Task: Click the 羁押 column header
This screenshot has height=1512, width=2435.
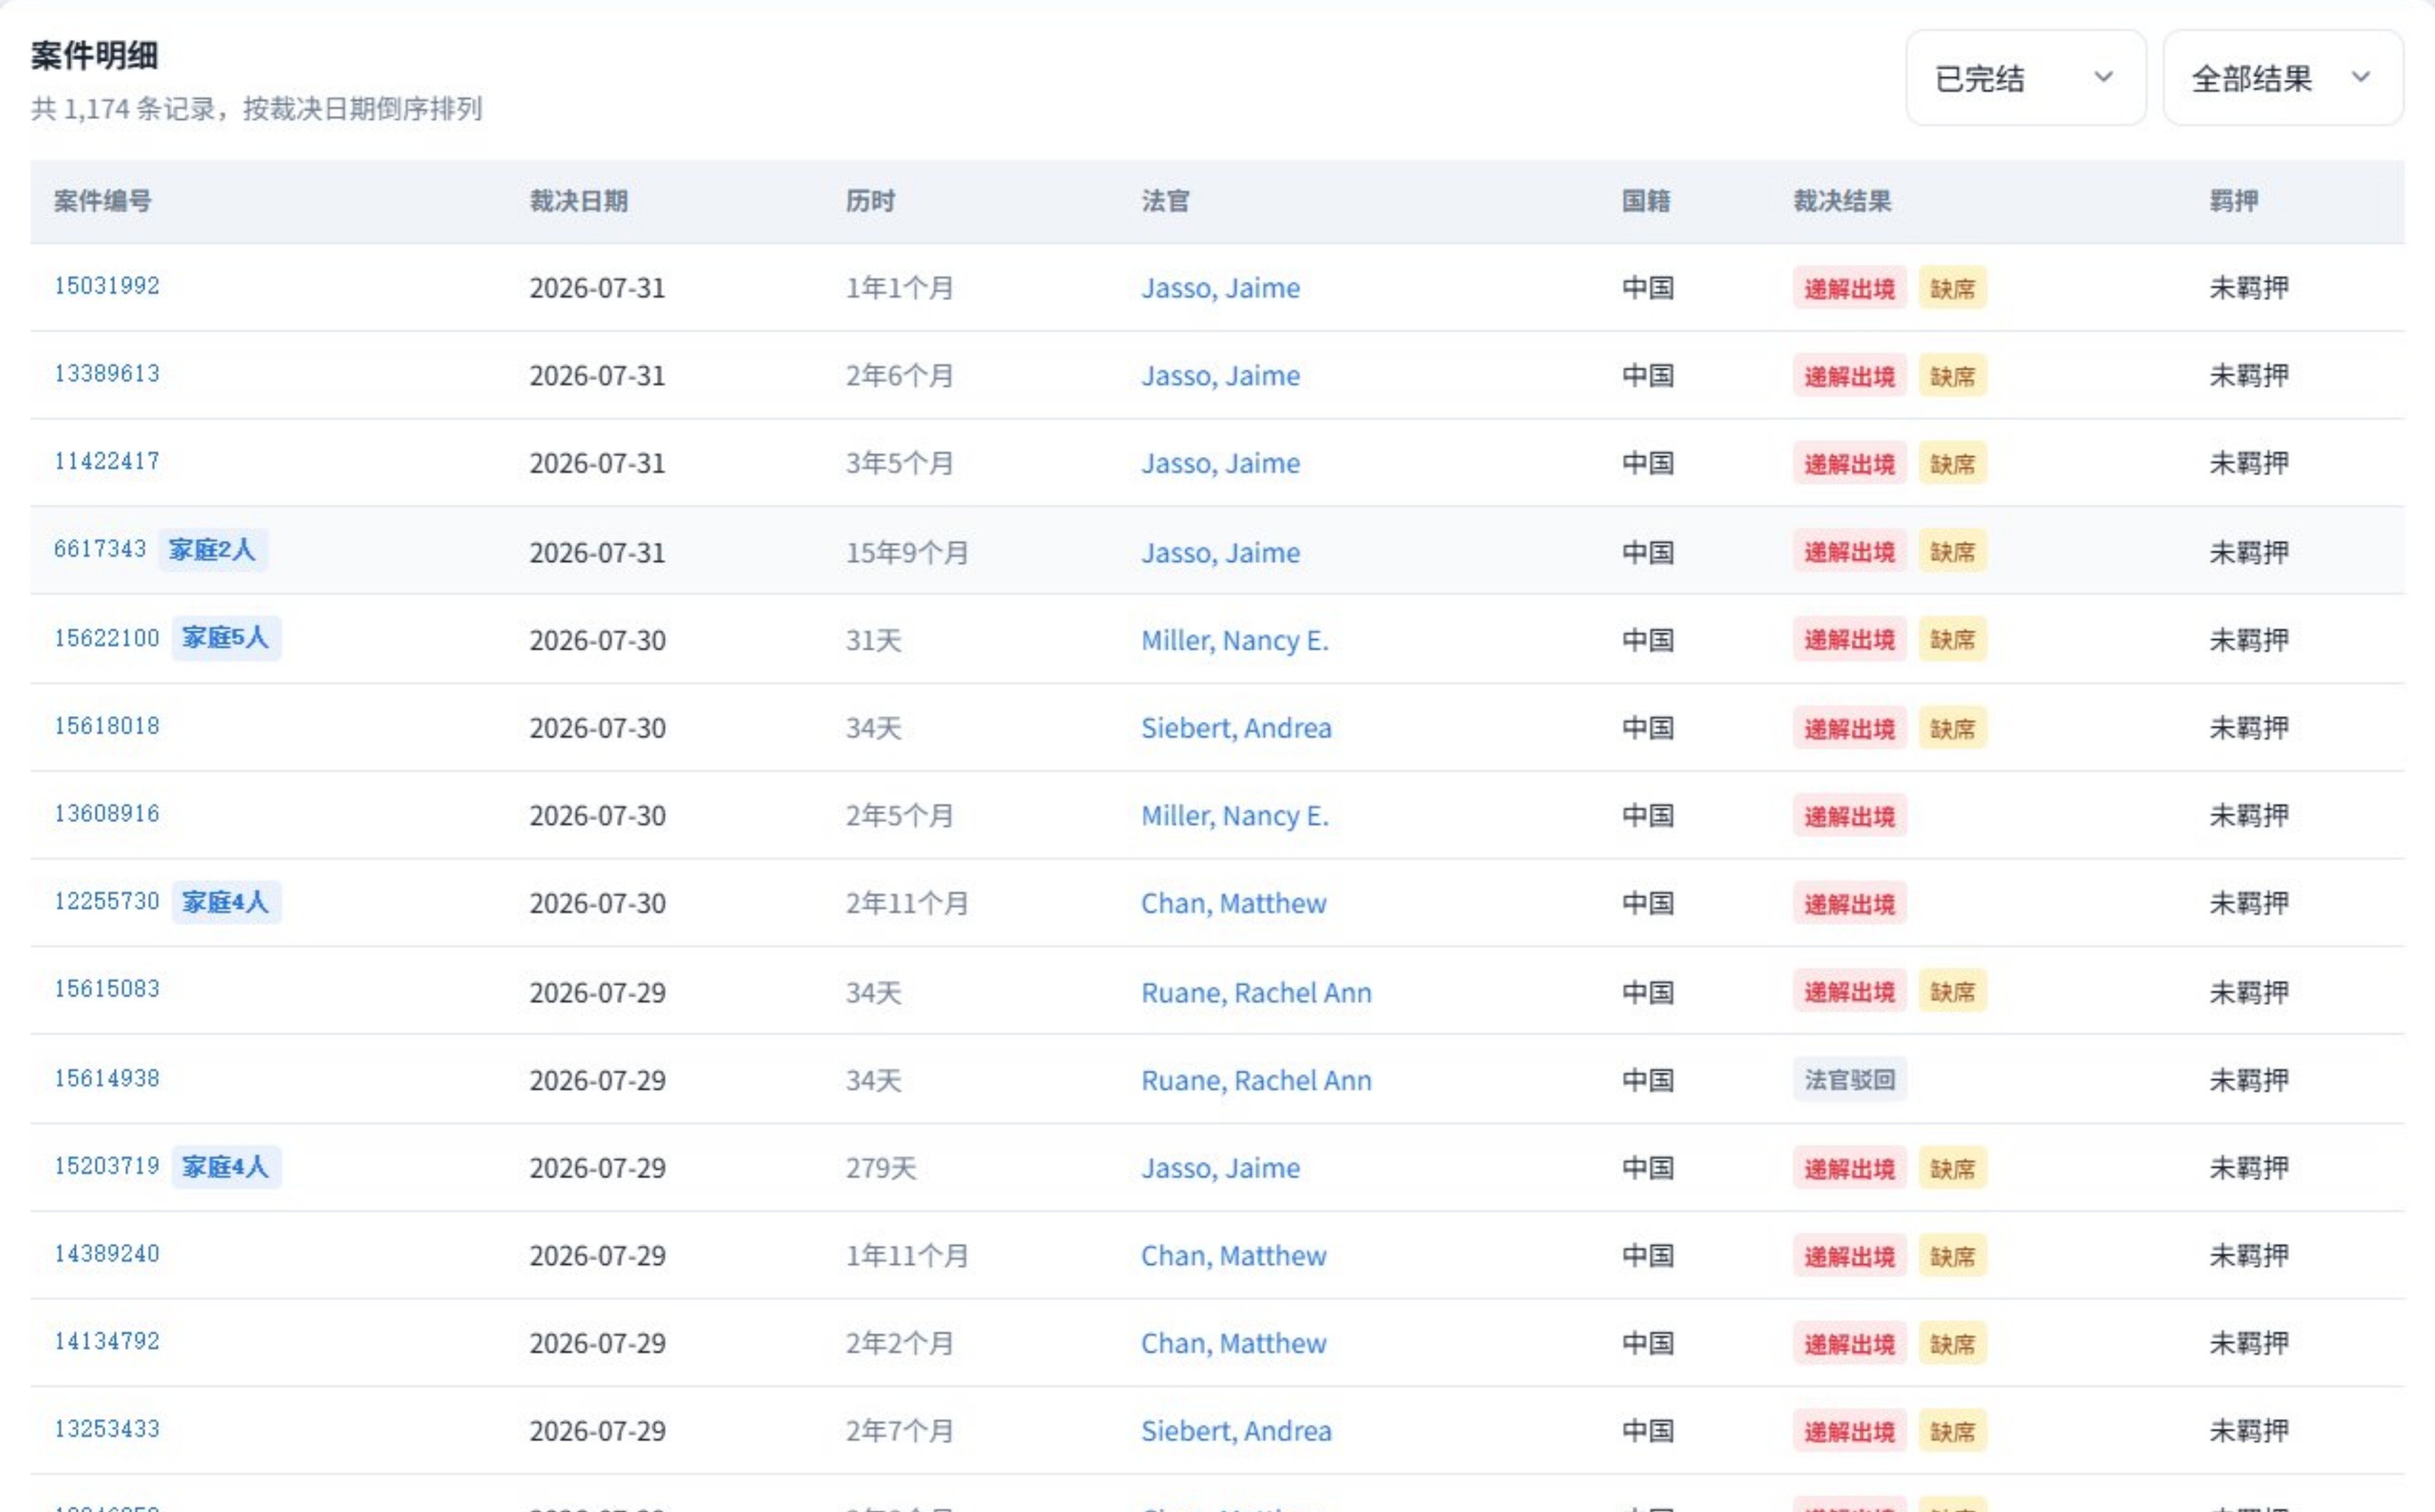Action: [x=2234, y=201]
